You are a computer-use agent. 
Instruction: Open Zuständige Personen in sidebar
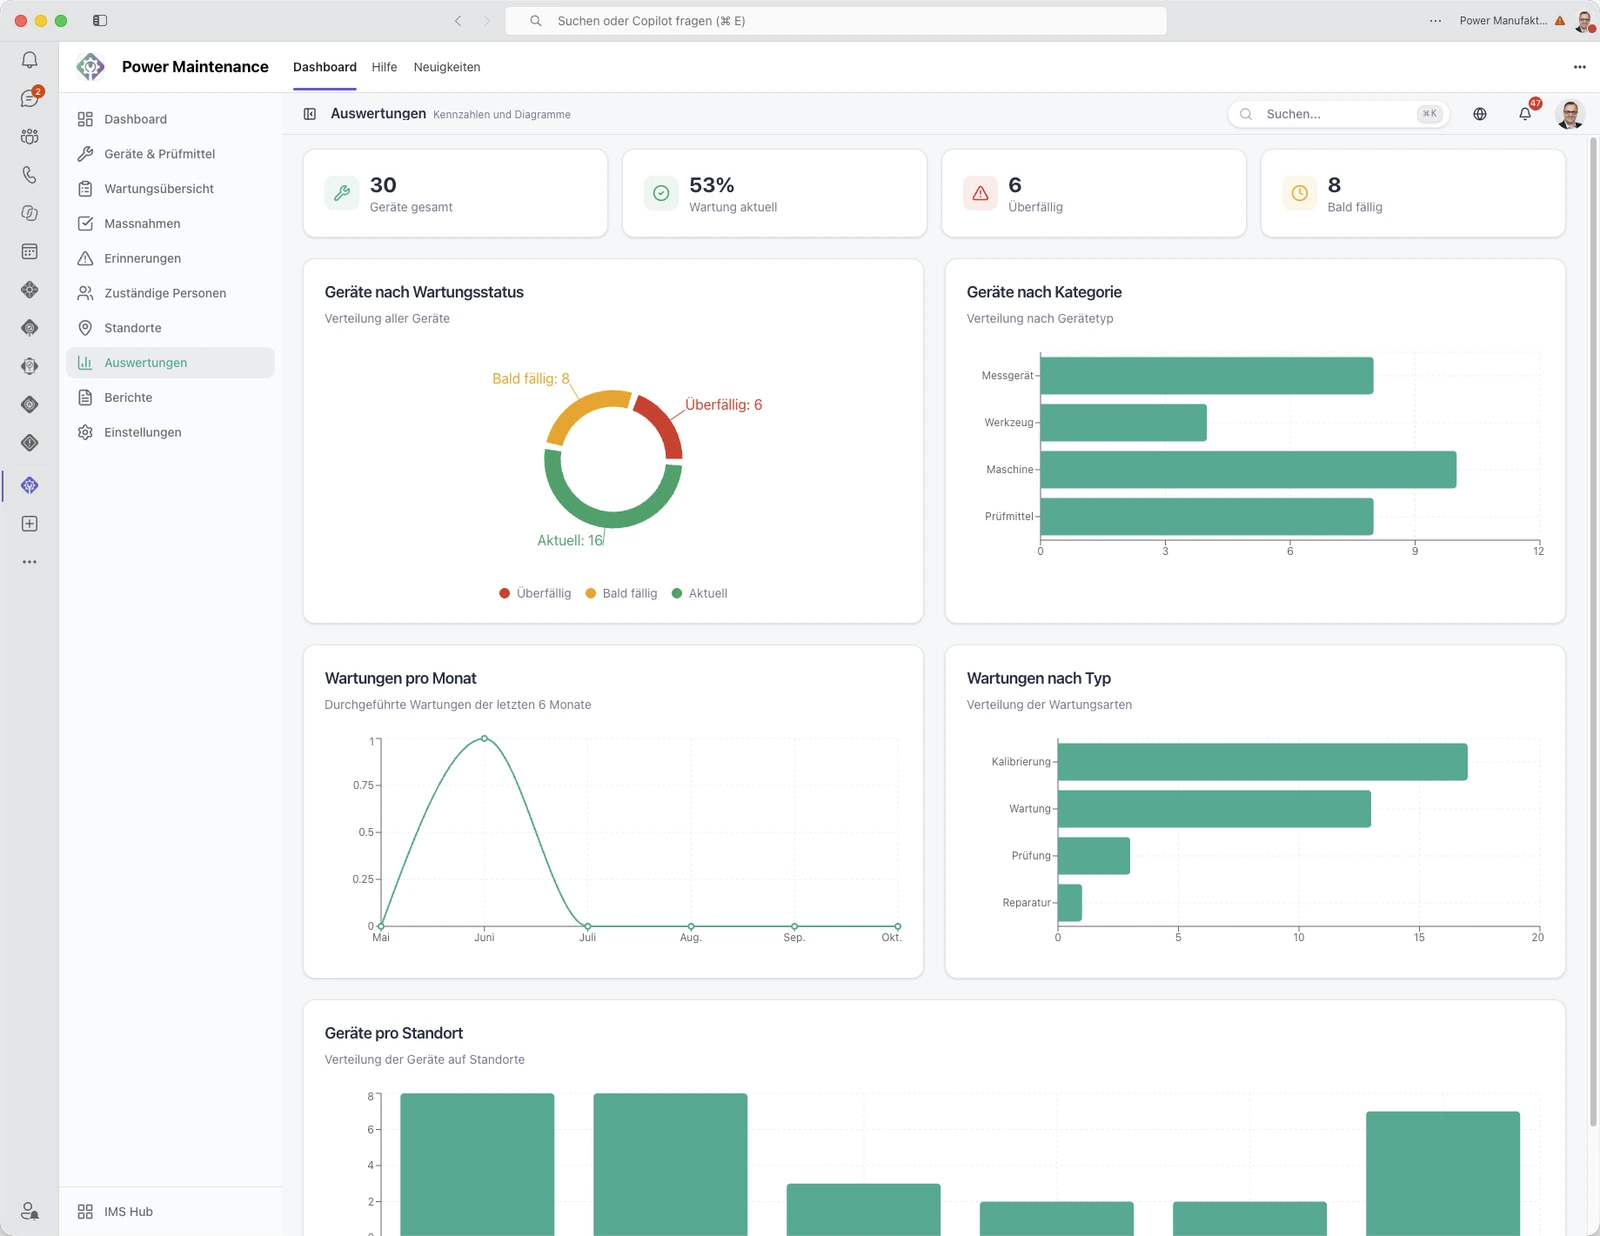pyautogui.click(x=170, y=293)
